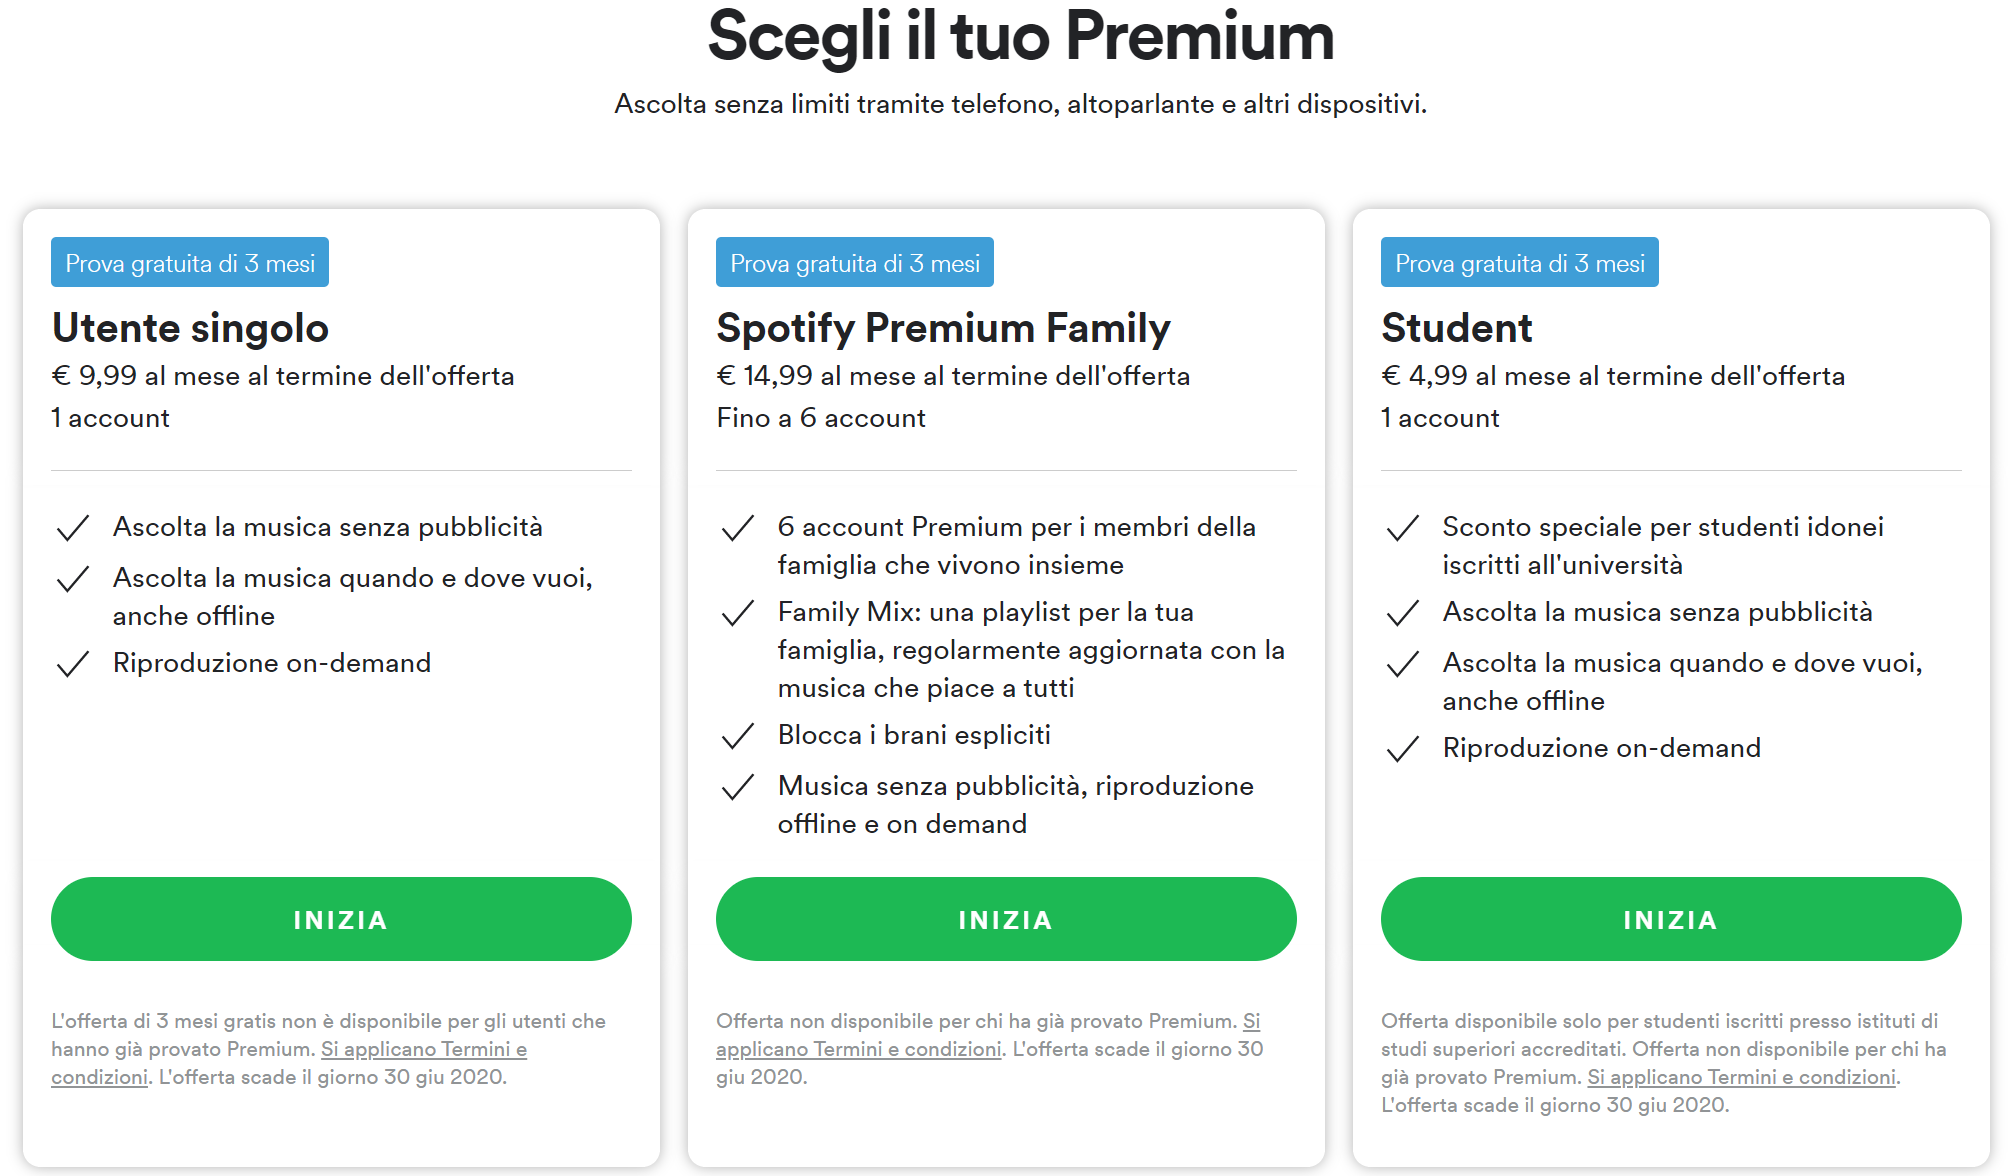Open Terms and conditions link under Student

[1741, 1078]
